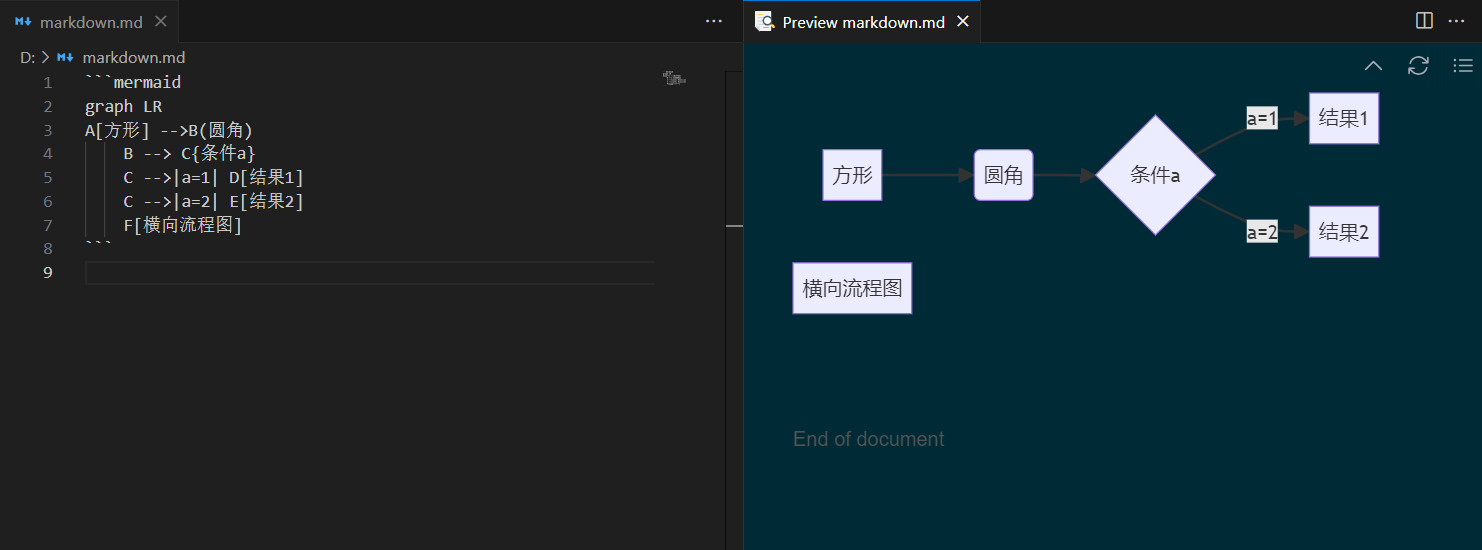Click the D: breadcrumb path segment
Screen dimensions: 1482x550
tap(27, 58)
